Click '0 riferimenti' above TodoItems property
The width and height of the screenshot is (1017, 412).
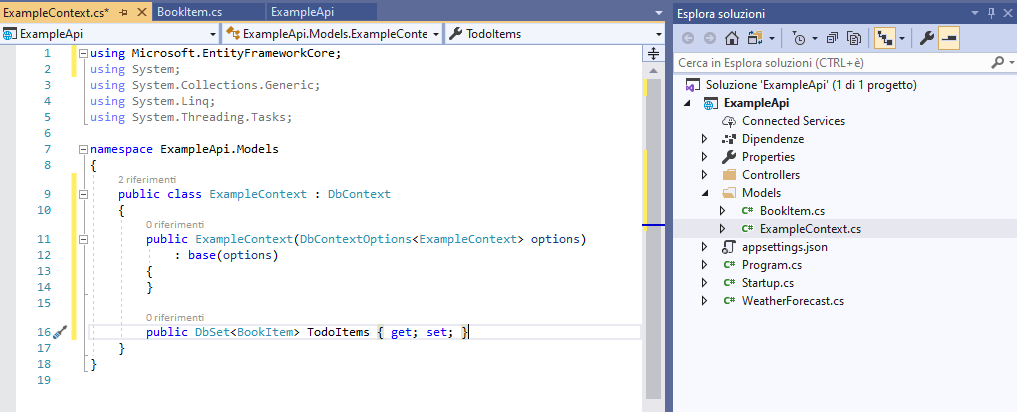[x=174, y=318]
